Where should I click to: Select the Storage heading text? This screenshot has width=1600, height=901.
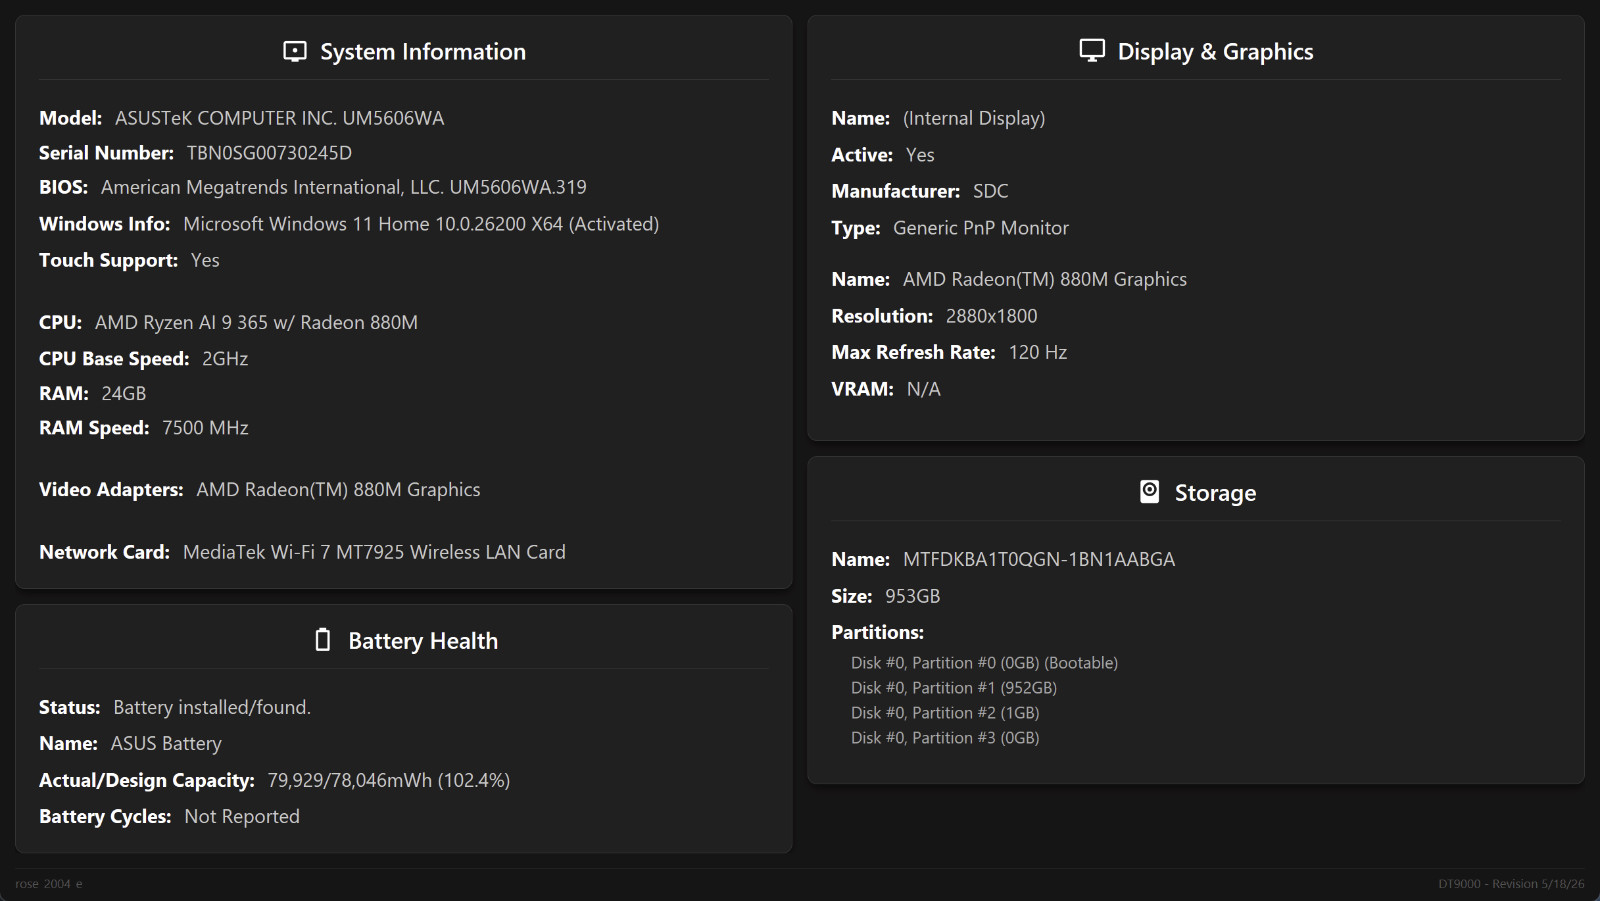coord(1215,493)
